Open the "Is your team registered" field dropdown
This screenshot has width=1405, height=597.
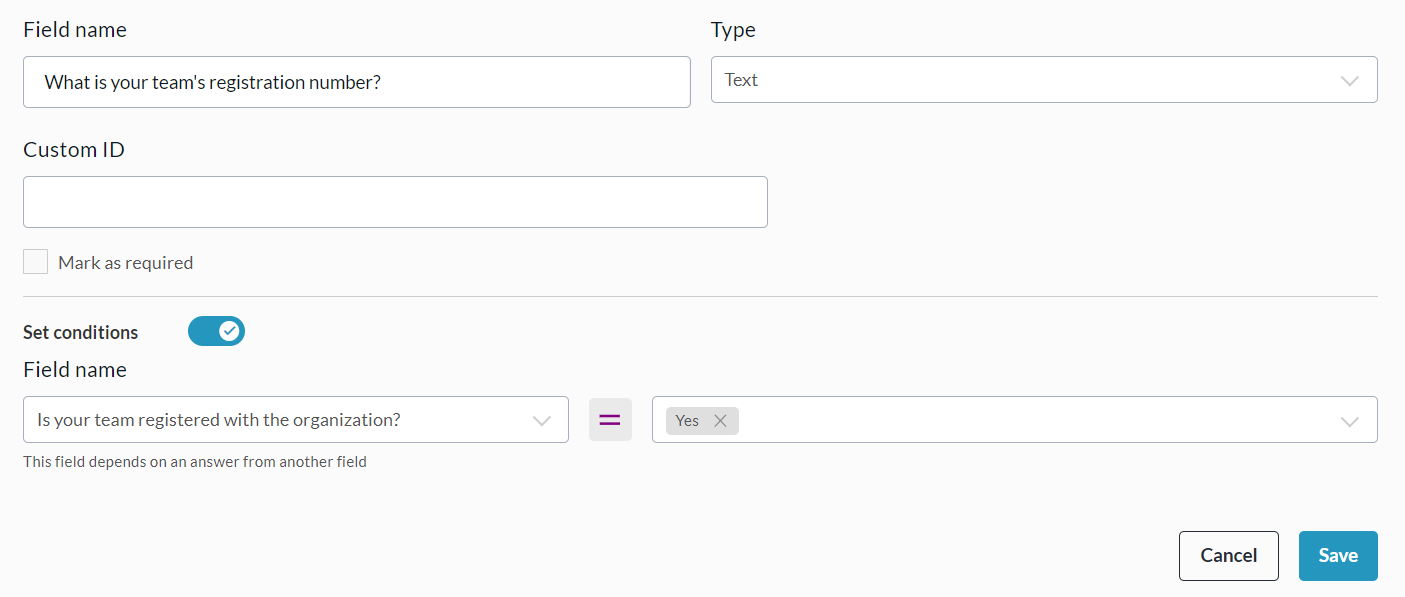point(280,420)
